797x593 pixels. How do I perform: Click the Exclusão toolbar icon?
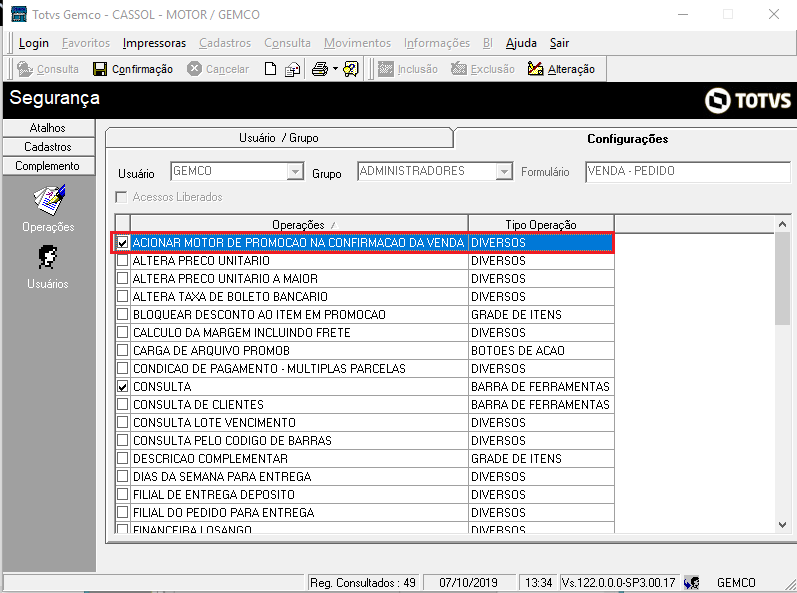click(x=458, y=69)
